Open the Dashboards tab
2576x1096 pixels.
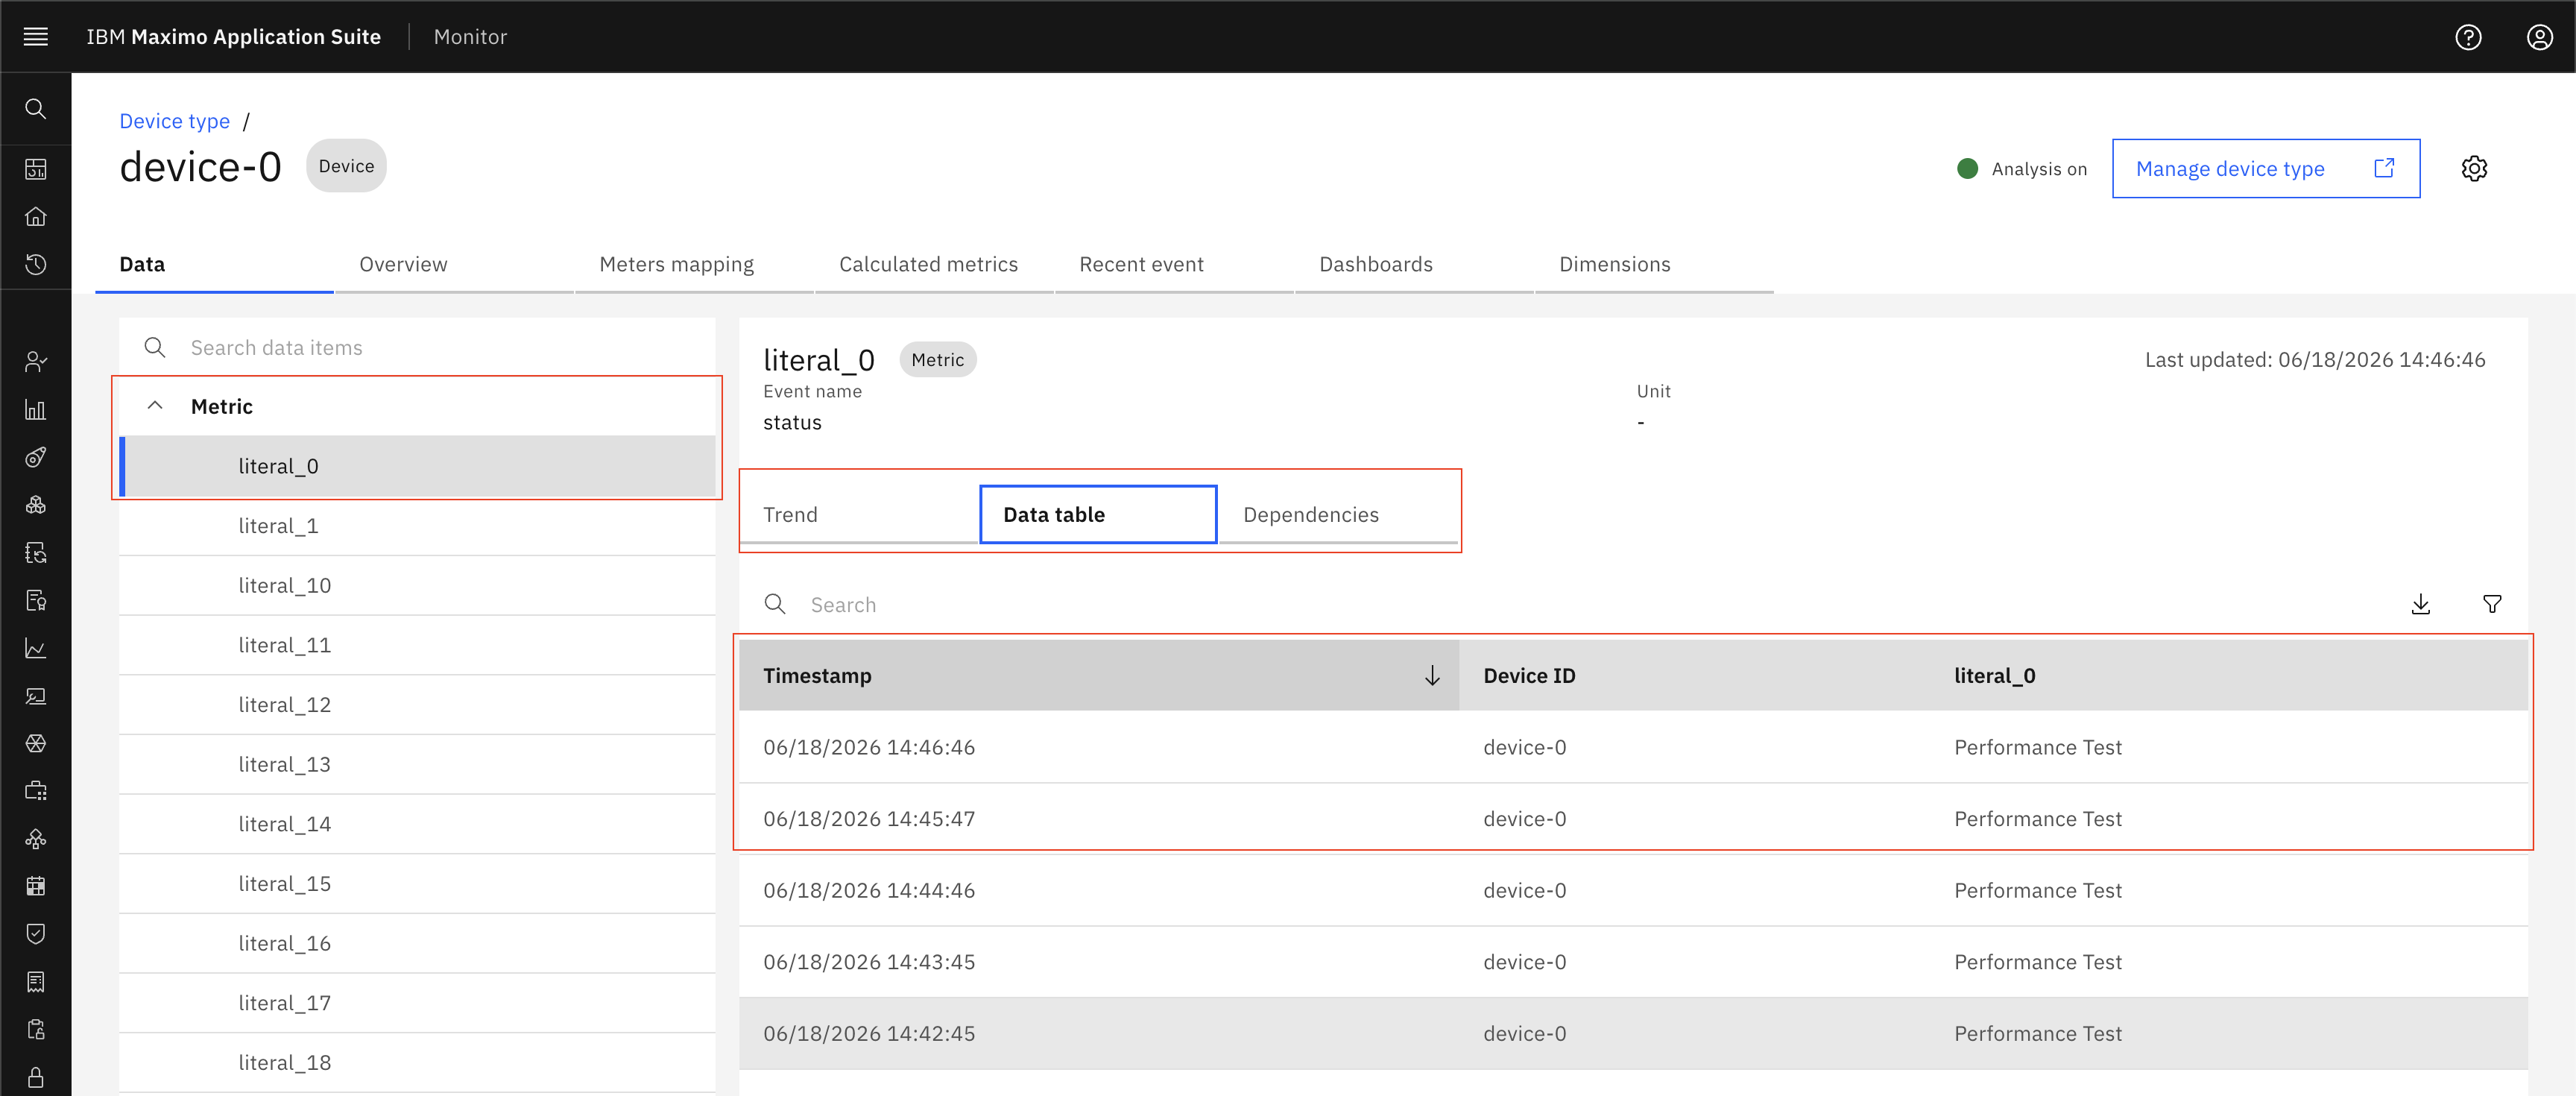pyautogui.click(x=1414, y=264)
